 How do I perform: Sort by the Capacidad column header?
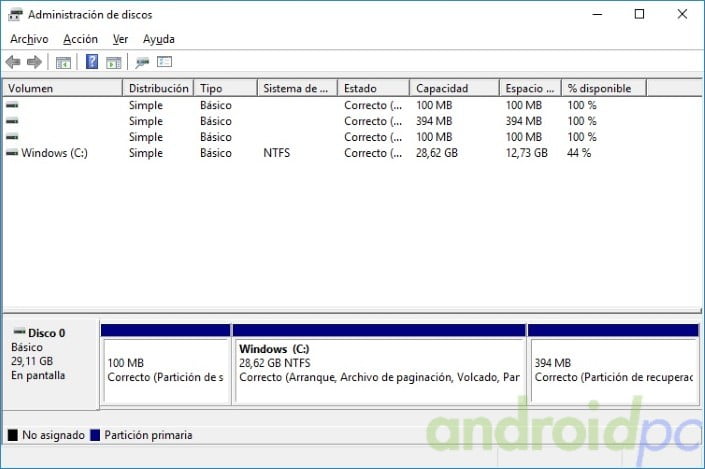[455, 88]
